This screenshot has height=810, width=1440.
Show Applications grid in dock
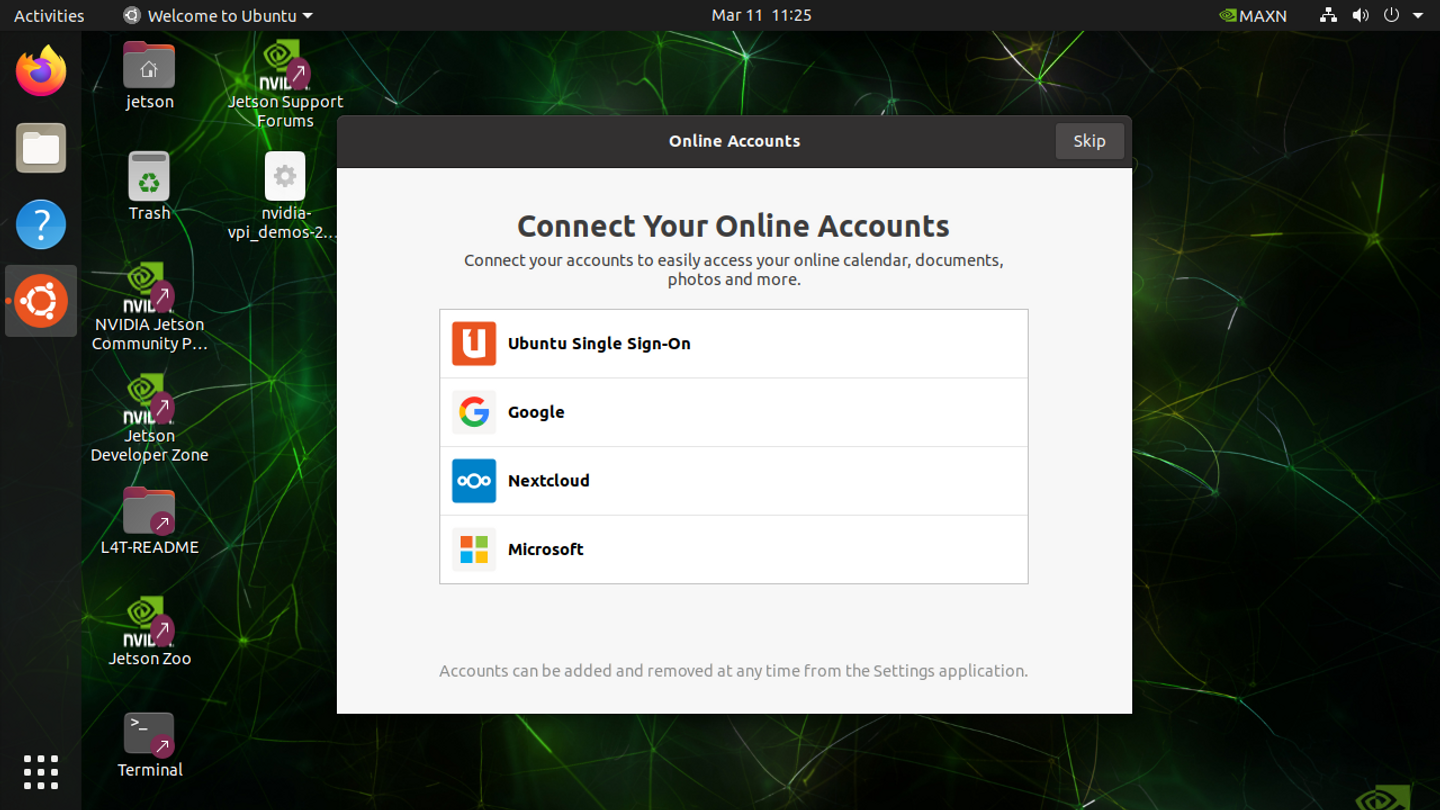[x=41, y=771]
